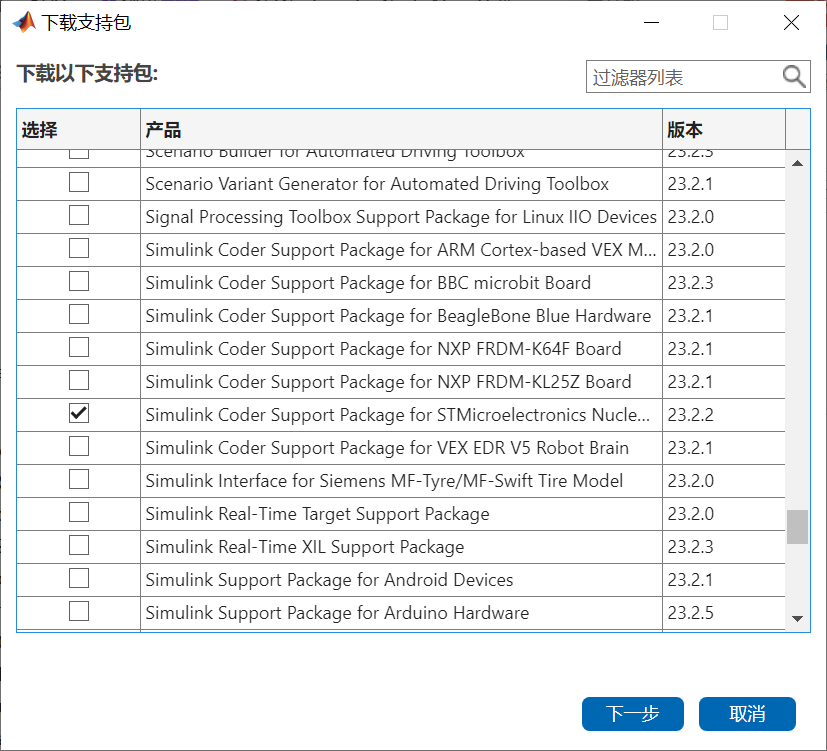827x751 pixels.
Task: Check Simulink Interface for Siemens MF-Tyre checkbox
Action: [79, 479]
